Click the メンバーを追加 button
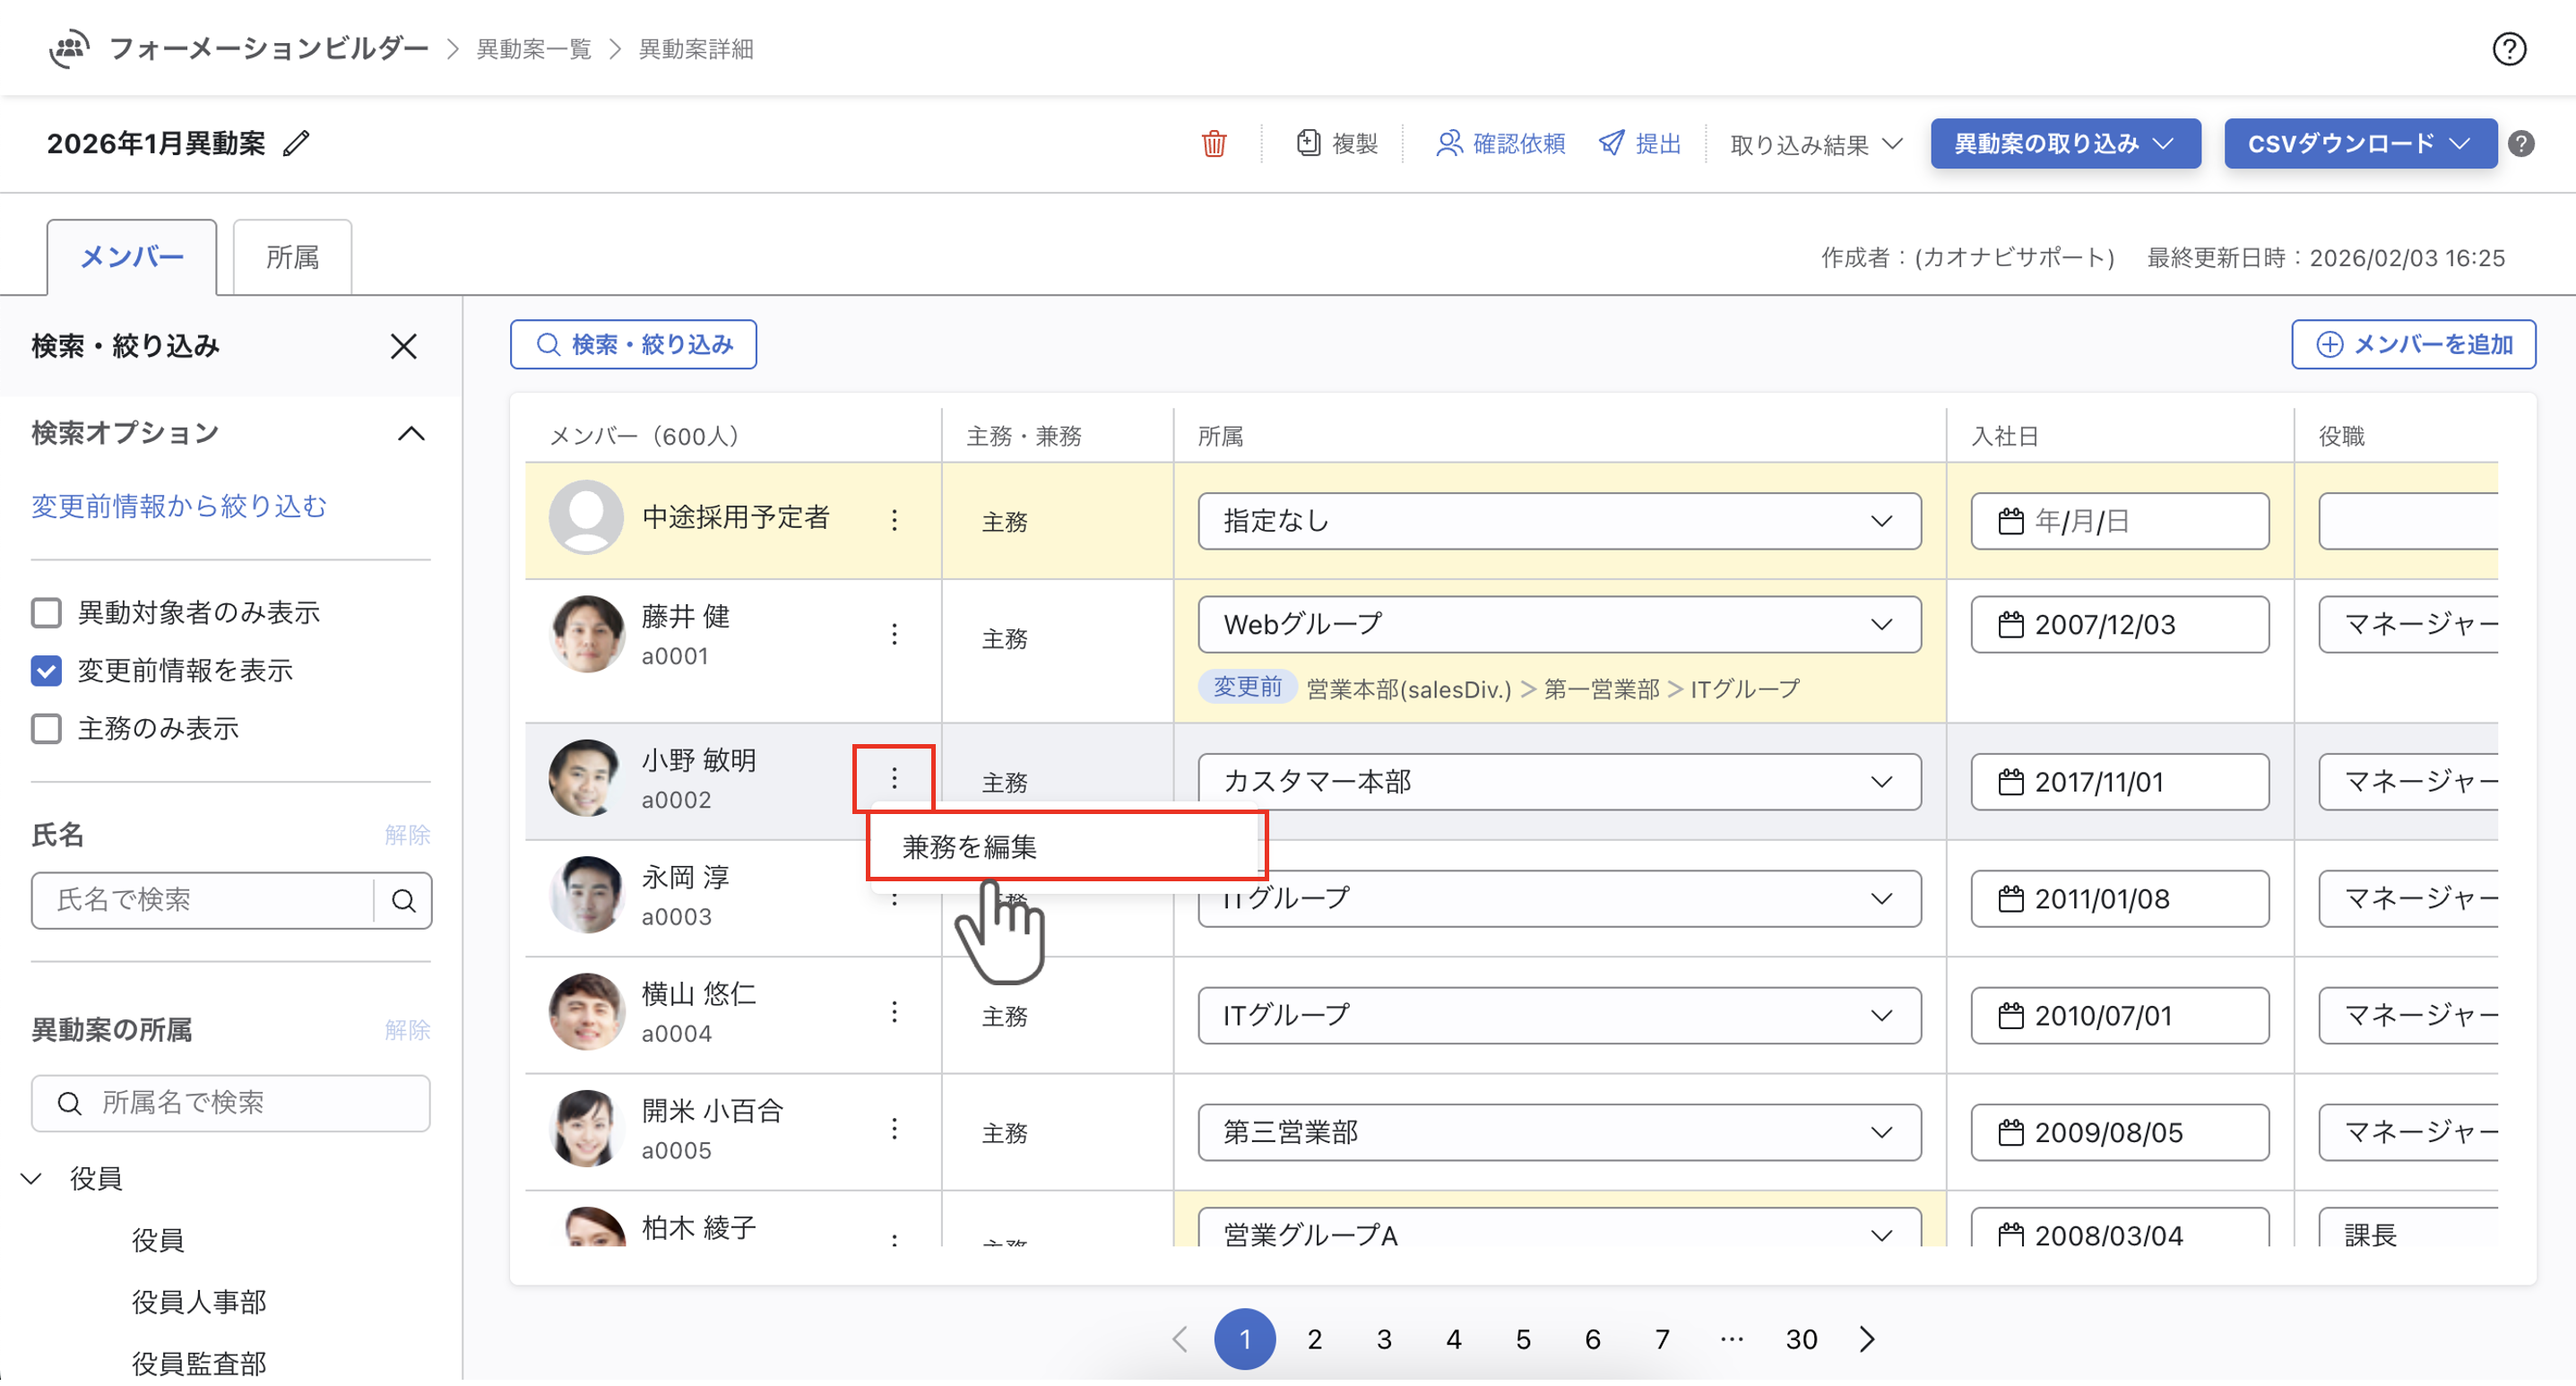The image size is (2576, 1386). [2412, 346]
